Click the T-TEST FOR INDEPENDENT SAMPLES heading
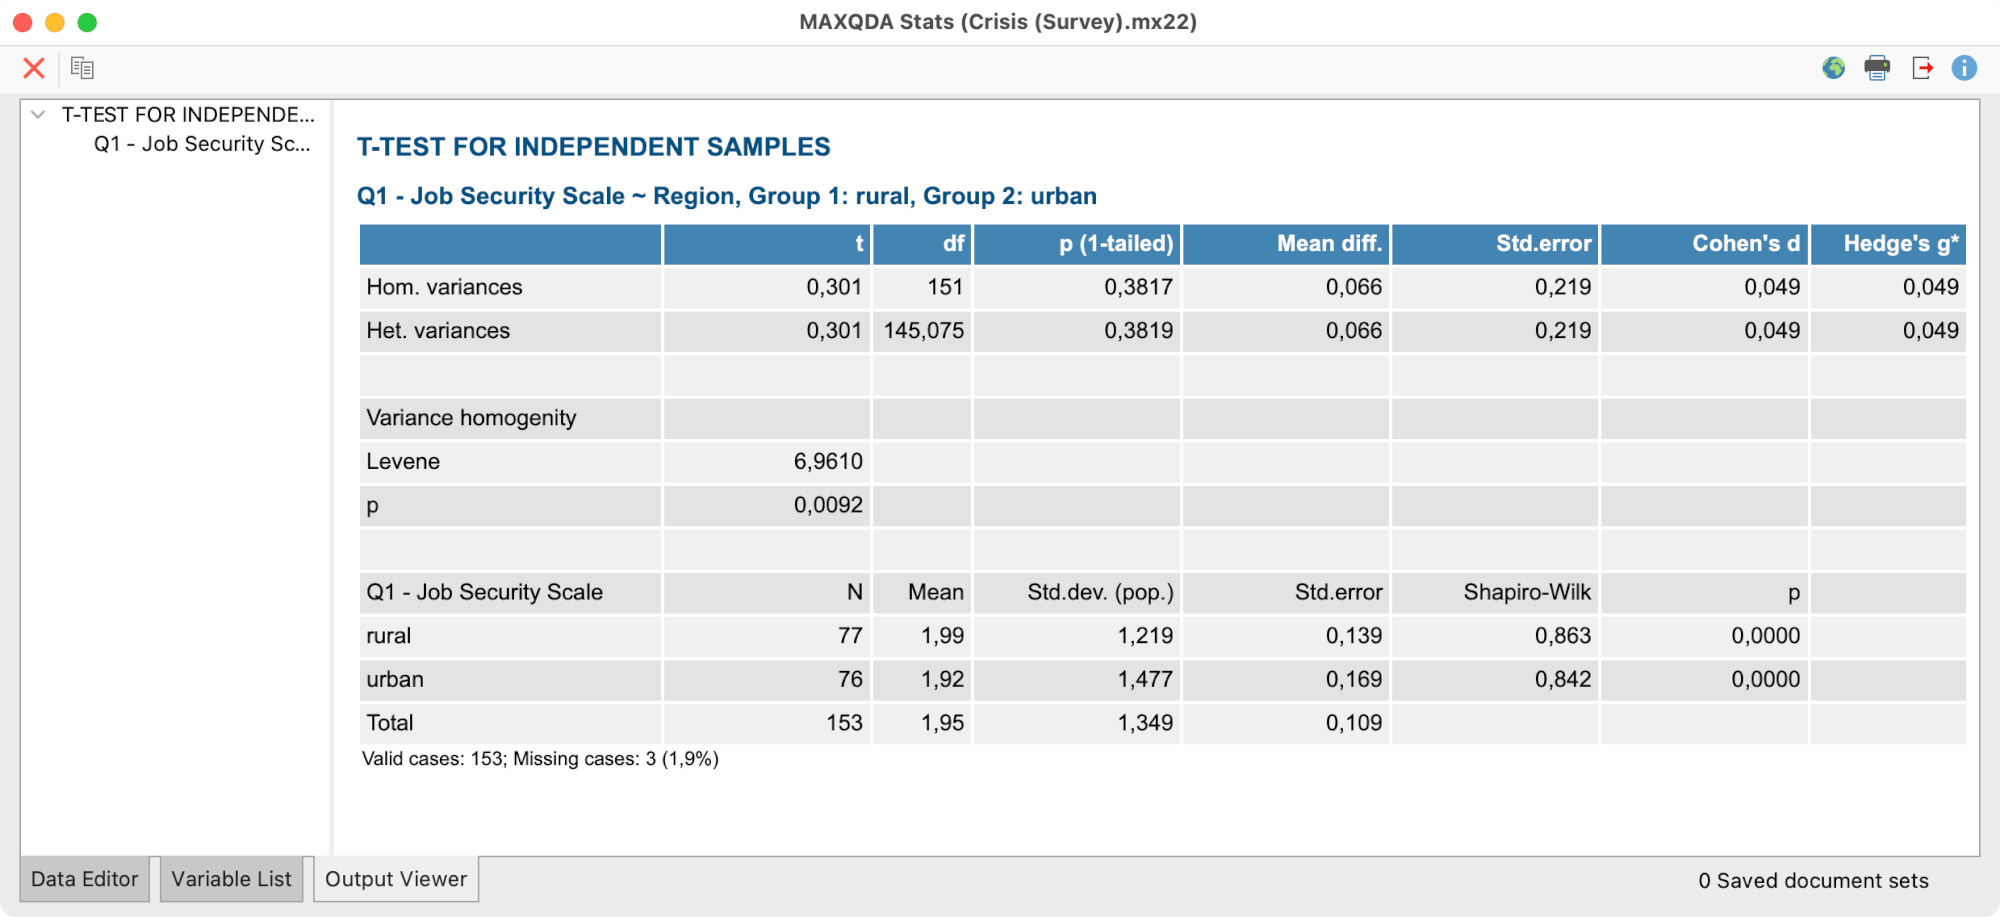Image resolution: width=2000 pixels, height=917 pixels. pyautogui.click(x=593, y=147)
